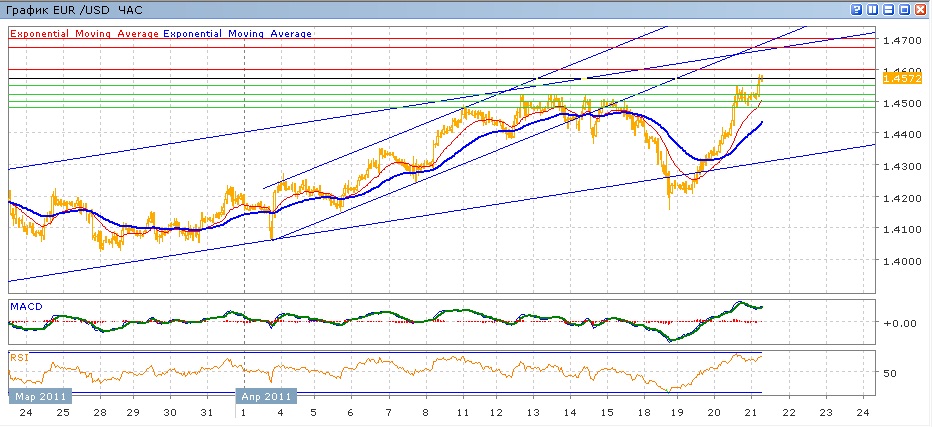The height and width of the screenshot is (427, 932).
Task: Select the blue Exponential Moving Average label
Action: click(x=237, y=34)
